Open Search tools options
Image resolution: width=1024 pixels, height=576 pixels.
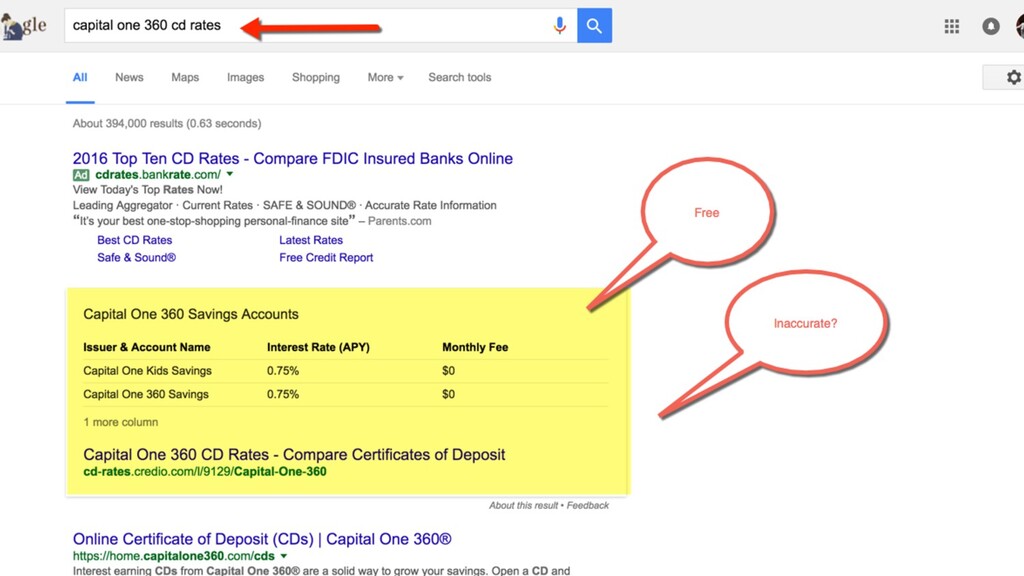[460, 77]
